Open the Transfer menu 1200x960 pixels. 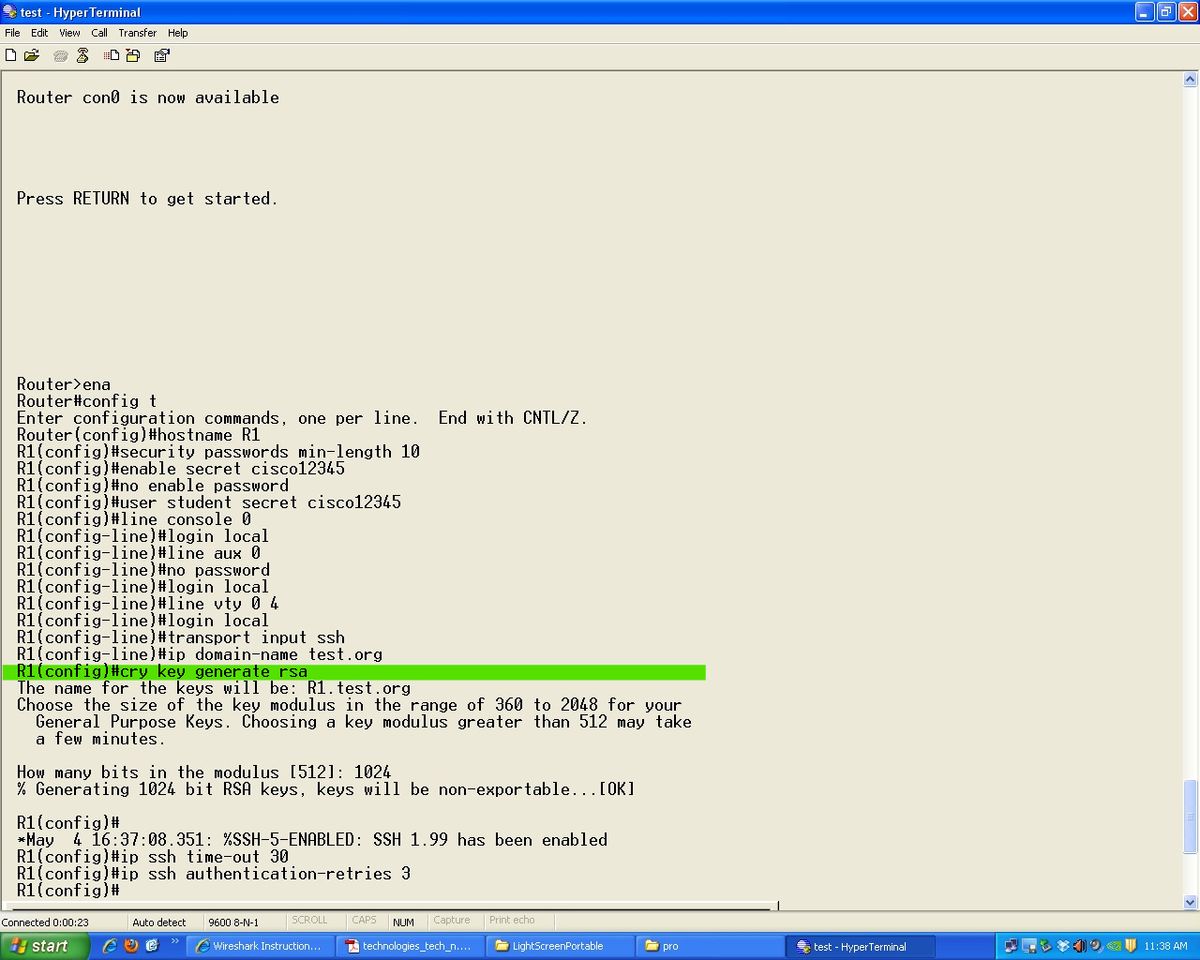point(137,32)
